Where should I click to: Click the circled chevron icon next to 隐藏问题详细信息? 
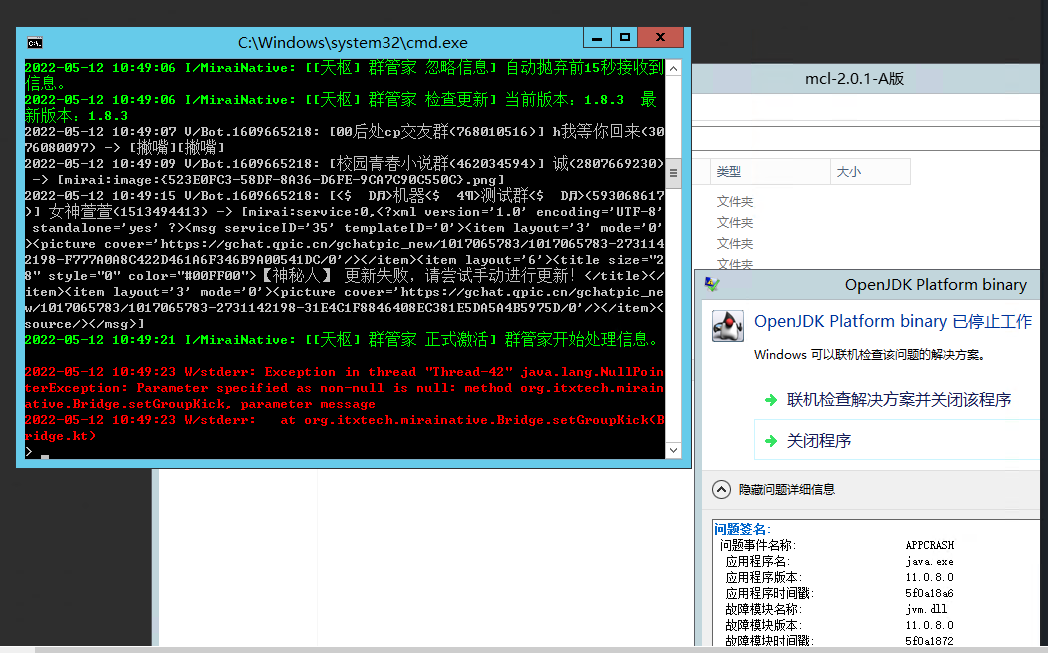pos(721,489)
